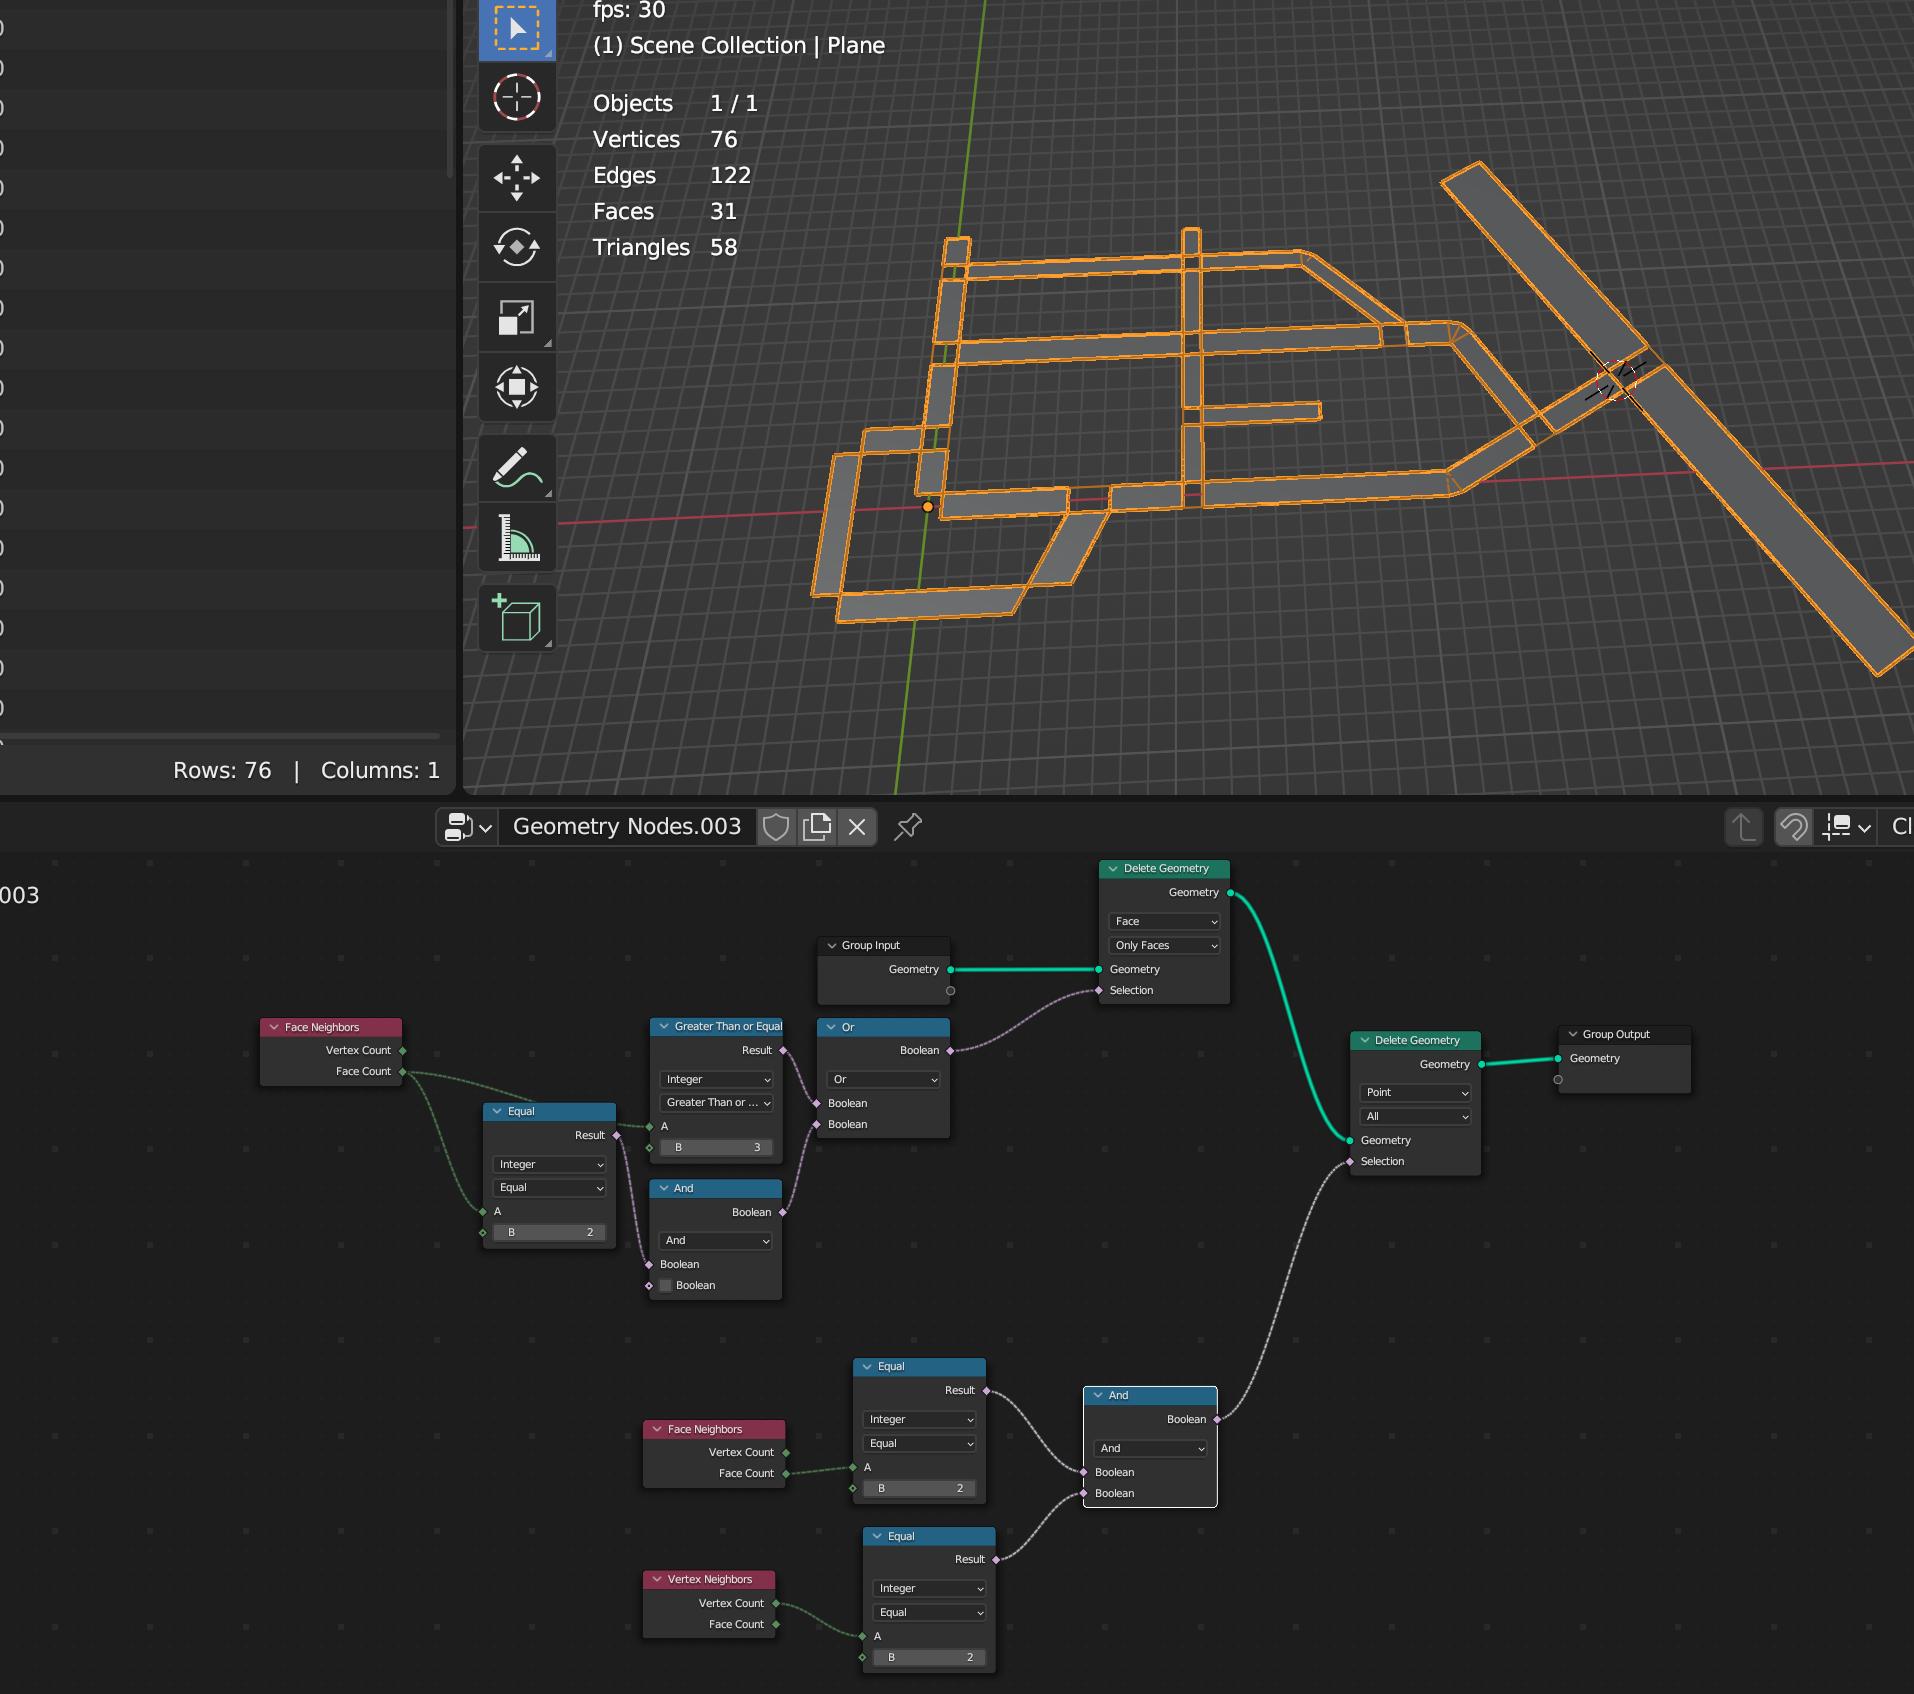Toggle snapping in node editor
Image resolution: width=1914 pixels, height=1694 pixels.
(1794, 827)
